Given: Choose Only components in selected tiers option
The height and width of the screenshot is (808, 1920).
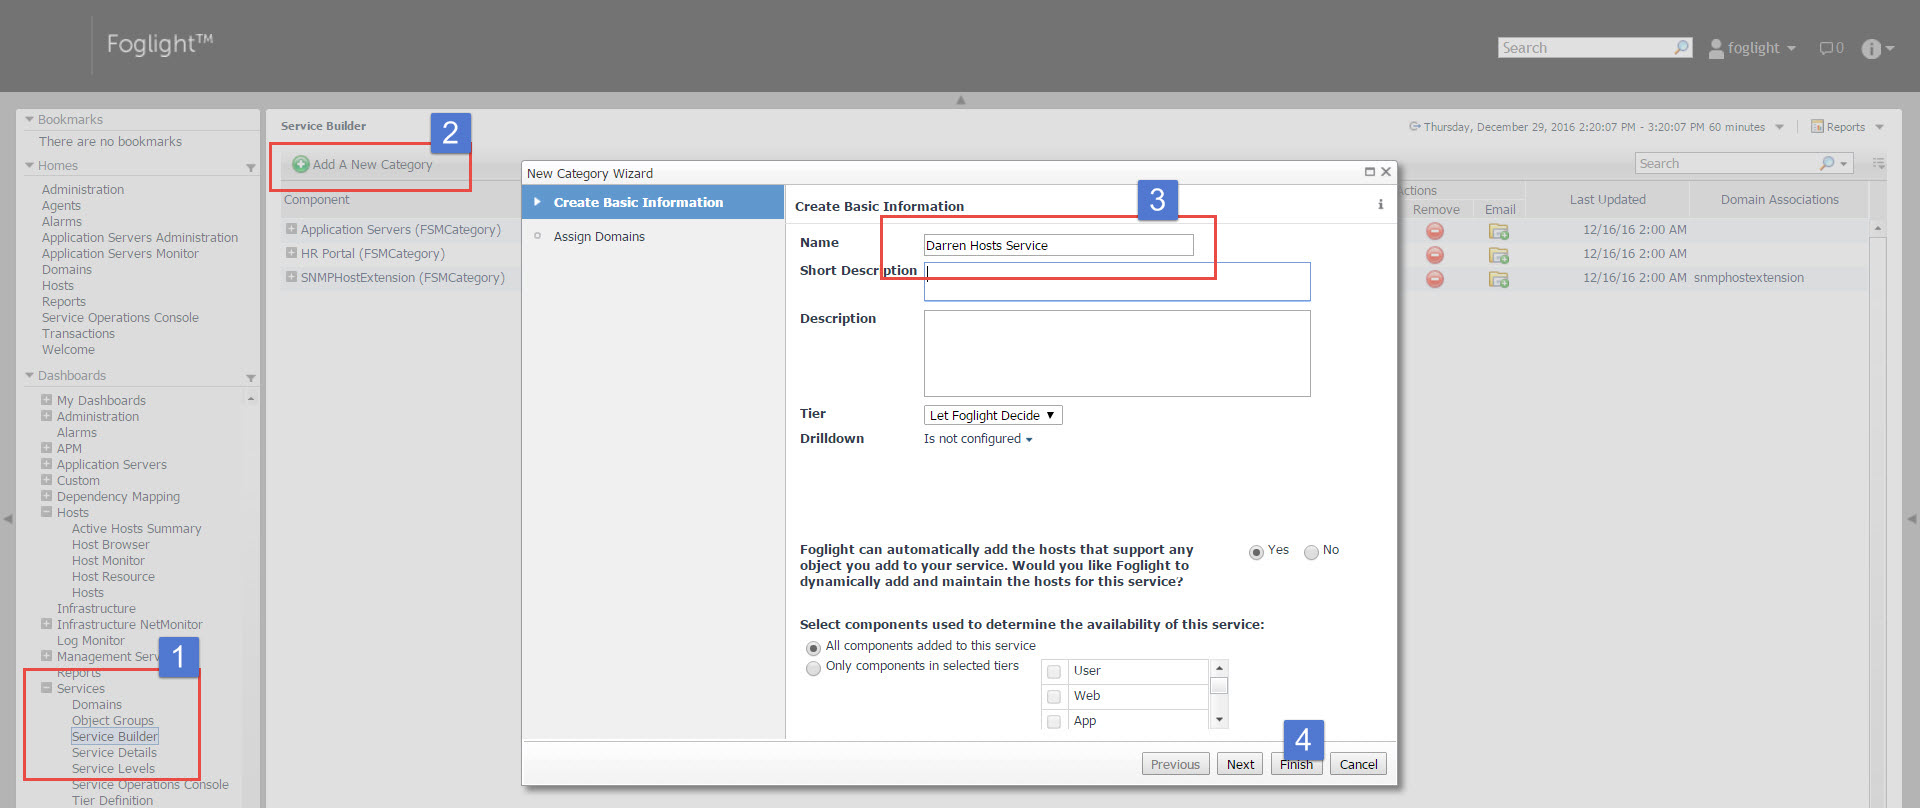Looking at the screenshot, I should [x=813, y=668].
